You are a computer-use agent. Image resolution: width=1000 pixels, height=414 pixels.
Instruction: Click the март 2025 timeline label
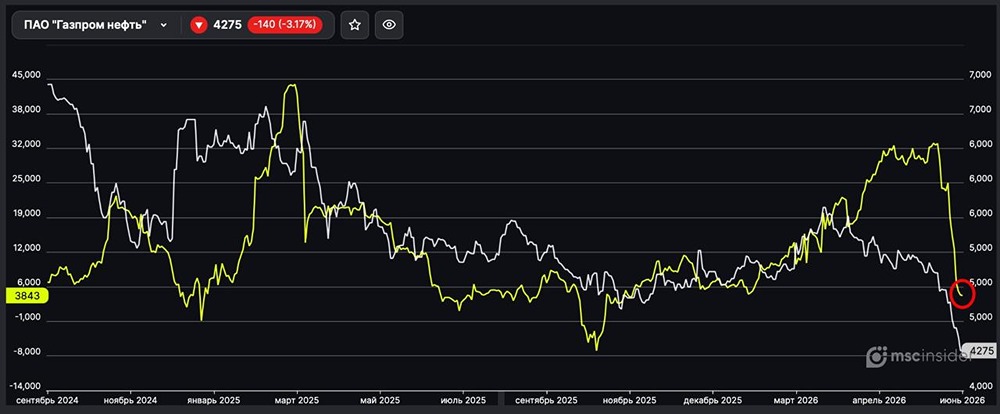coord(297,401)
